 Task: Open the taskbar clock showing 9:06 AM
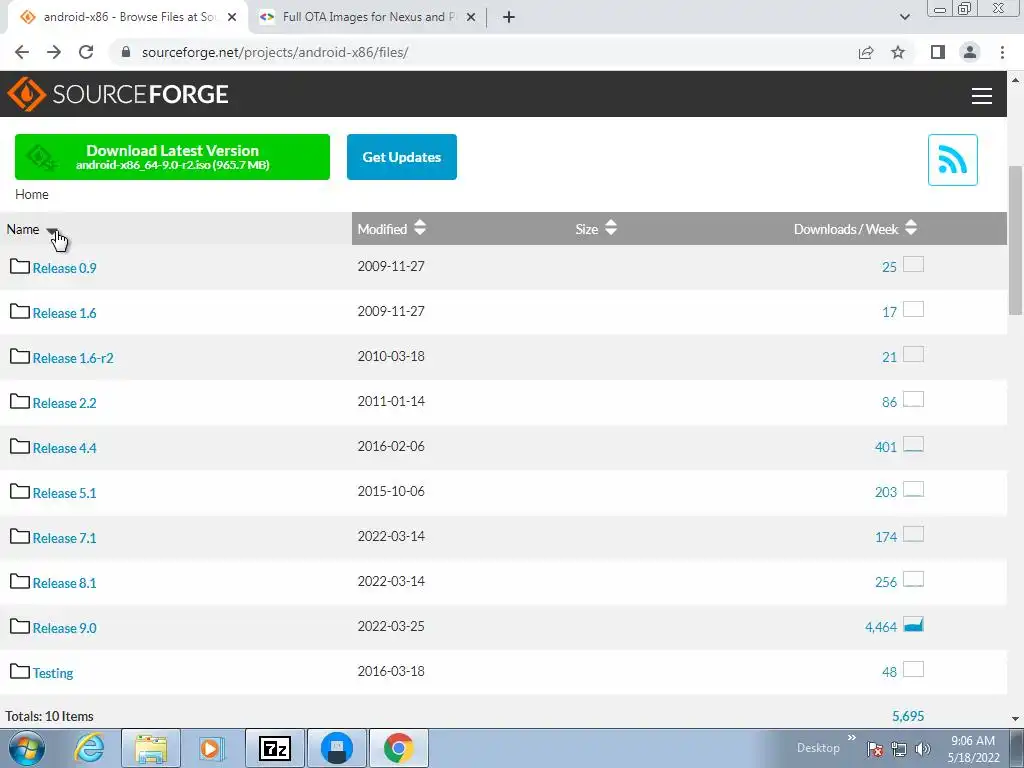973,749
